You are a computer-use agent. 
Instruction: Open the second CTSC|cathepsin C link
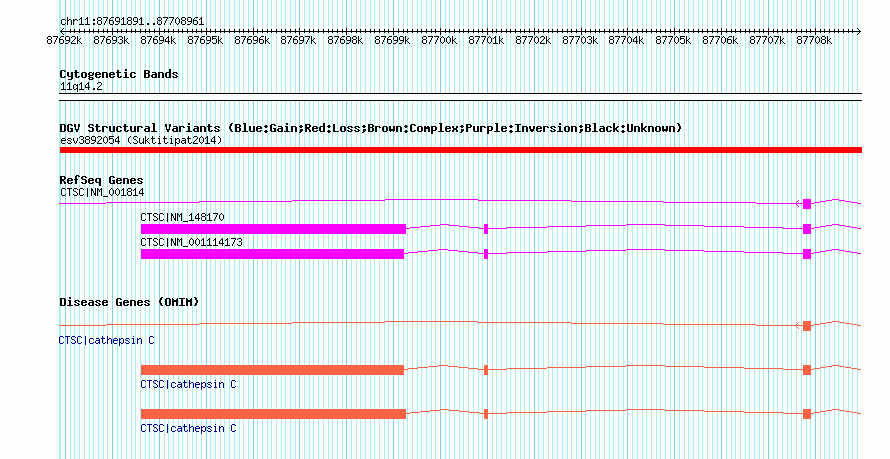188,384
